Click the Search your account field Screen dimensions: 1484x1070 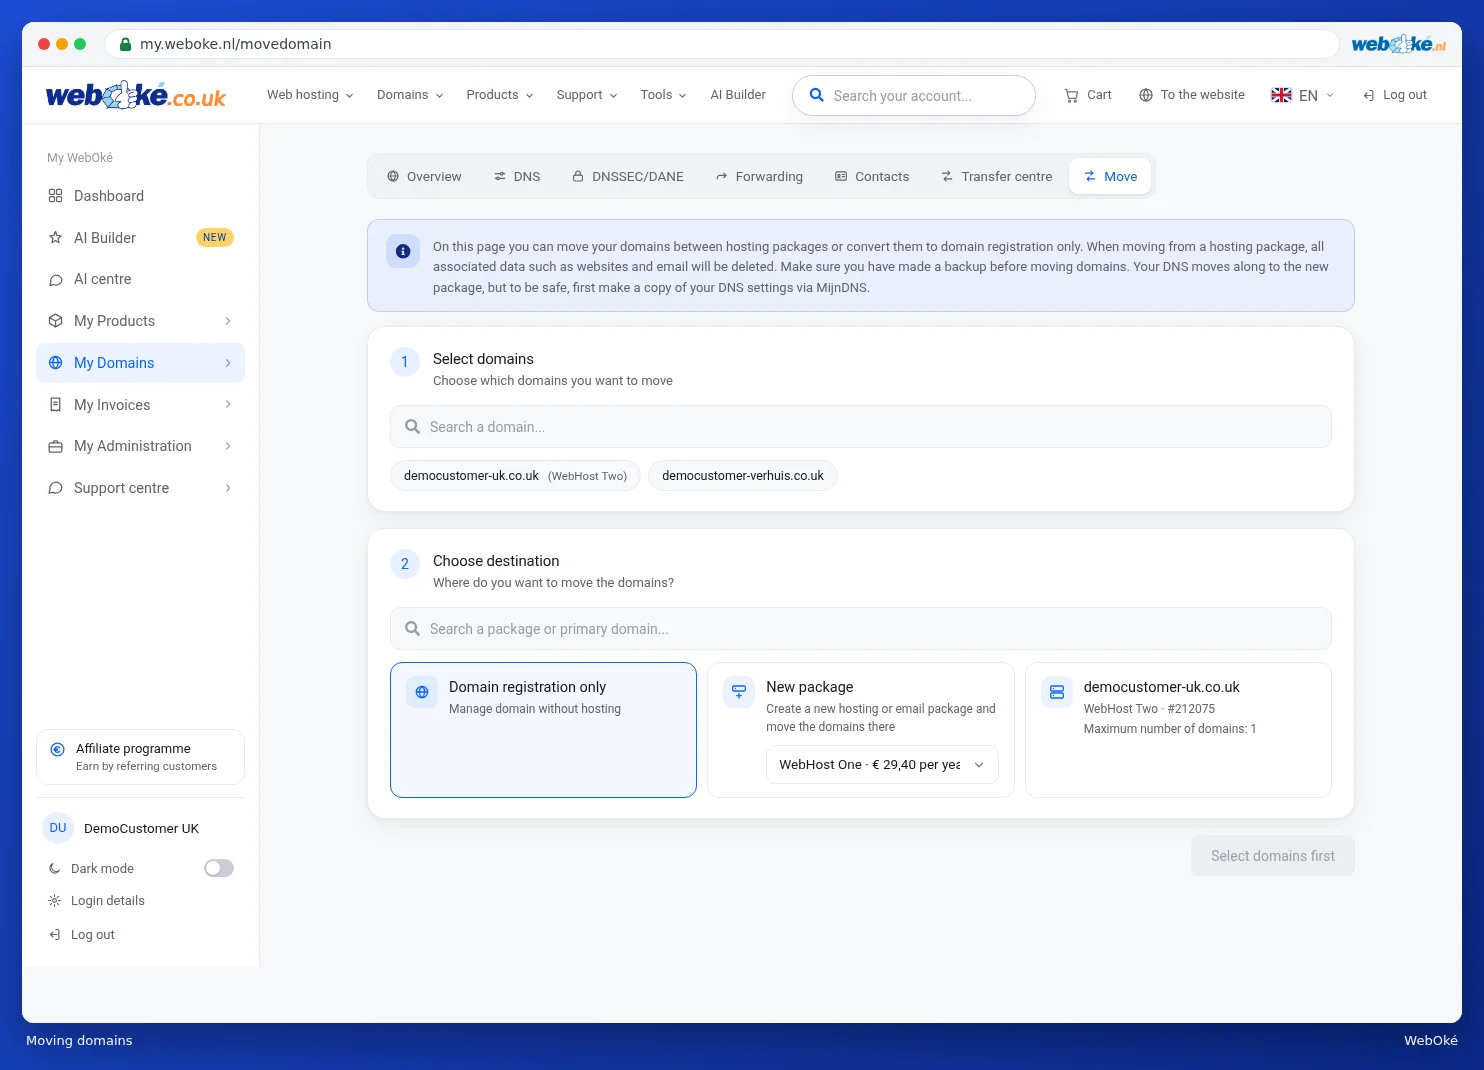coord(914,96)
